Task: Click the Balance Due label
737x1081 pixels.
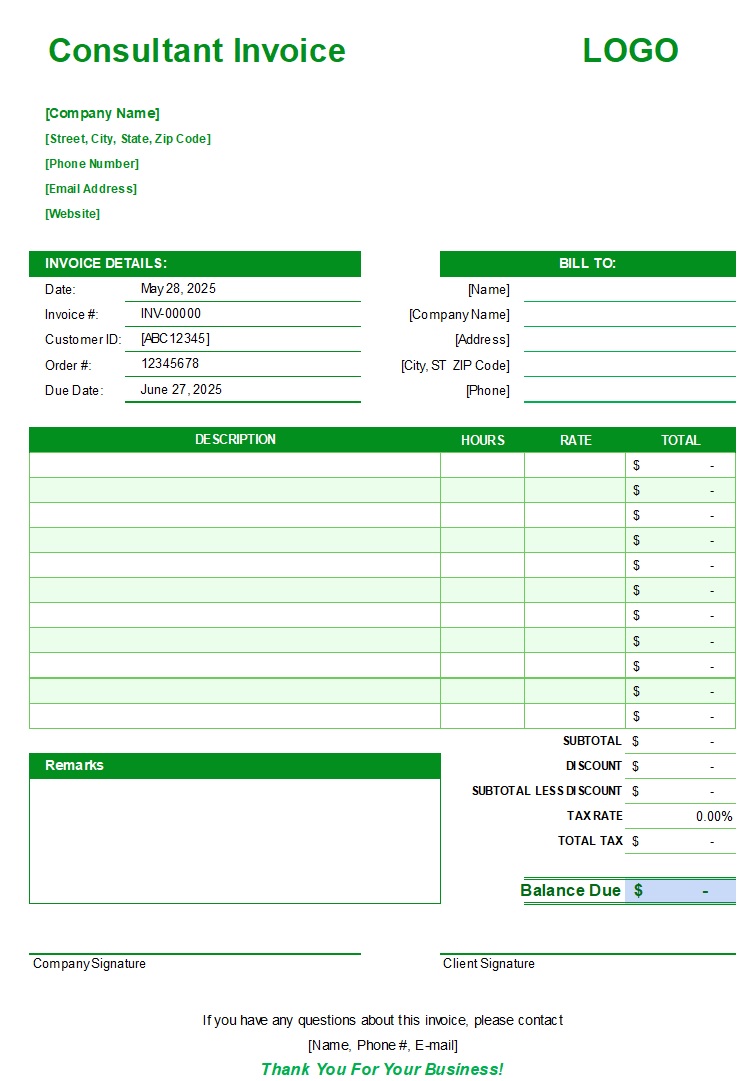Action: click(x=570, y=890)
